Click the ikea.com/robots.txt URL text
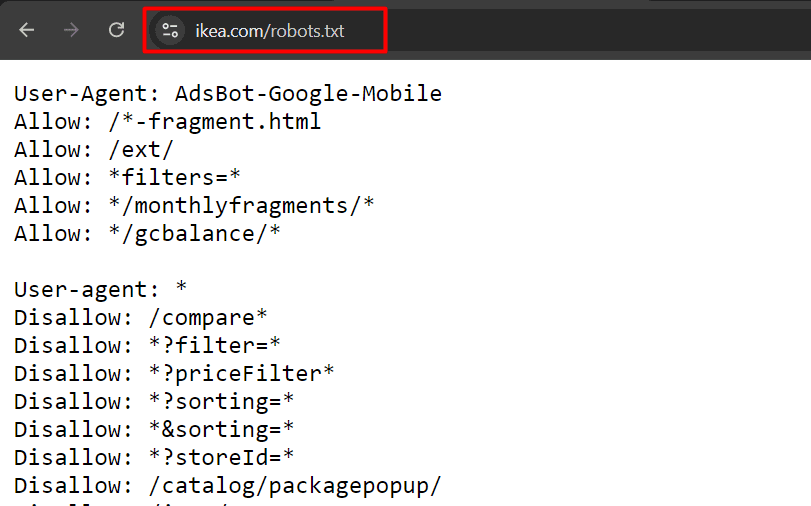811x506 pixels. click(269, 31)
